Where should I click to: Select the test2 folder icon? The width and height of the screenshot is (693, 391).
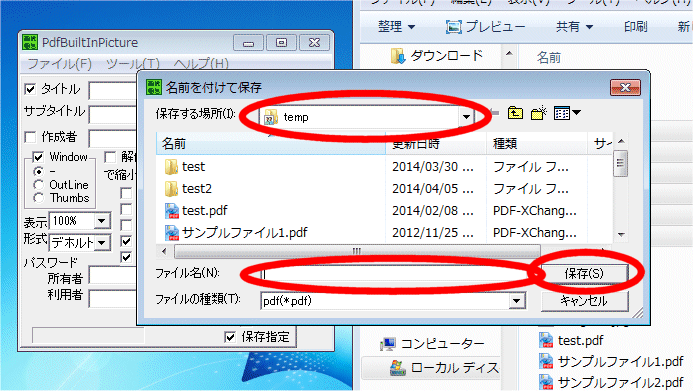tap(171, 189)
